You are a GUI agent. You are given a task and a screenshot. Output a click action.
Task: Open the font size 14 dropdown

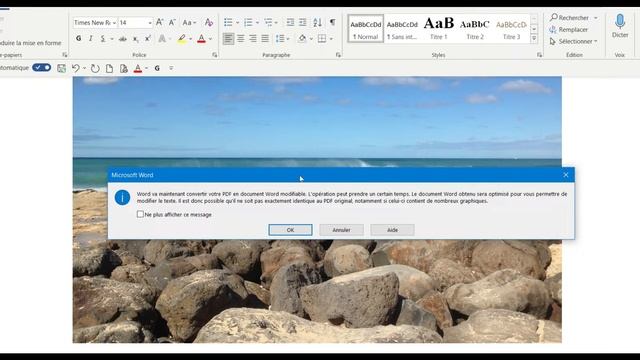click(x=149, y=23)
